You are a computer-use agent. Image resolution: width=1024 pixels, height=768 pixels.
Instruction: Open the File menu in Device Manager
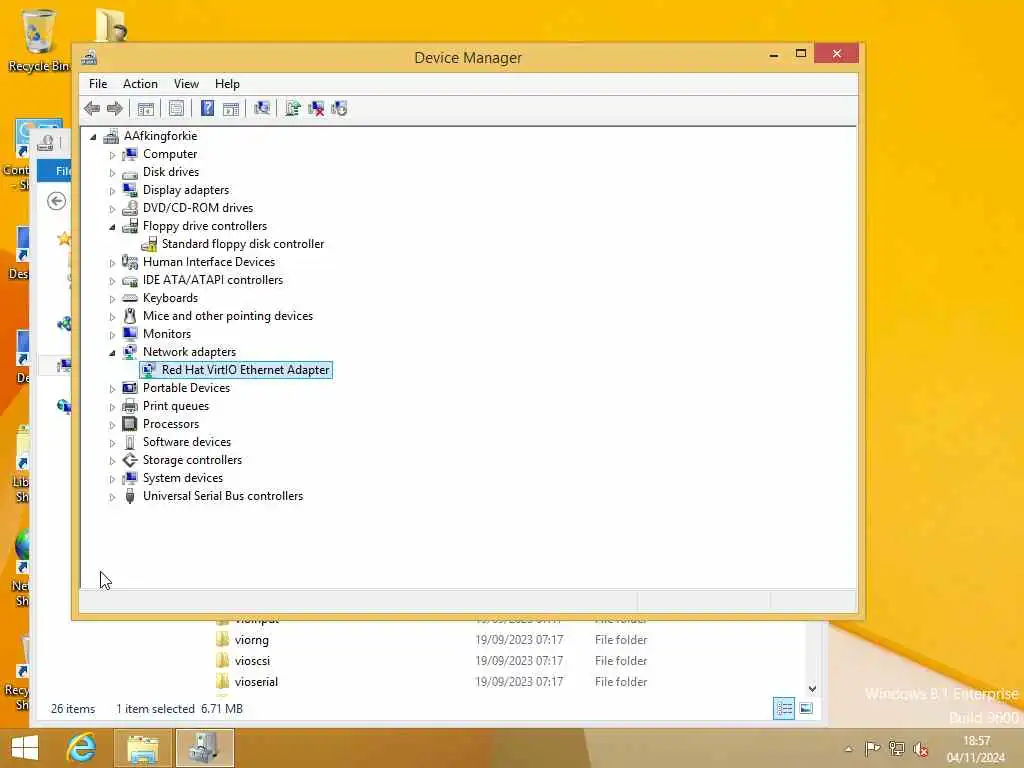(x=98, y=84)
